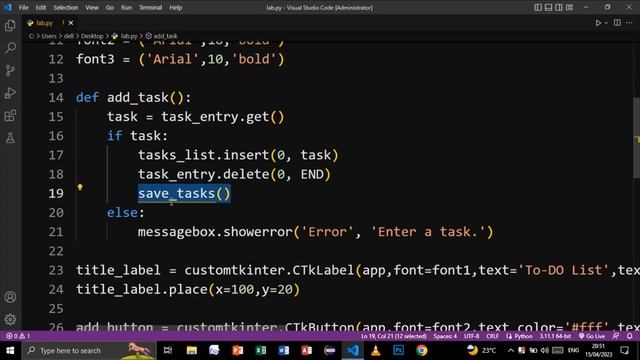The height and width of the screenshot is (360, 640).
Task: Click the lab.py breadcrumb segment
Action: [x=129, y=36]
